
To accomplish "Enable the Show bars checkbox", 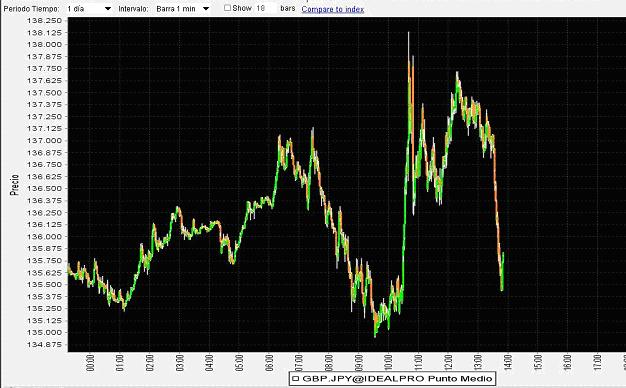I will click(227, 8).
